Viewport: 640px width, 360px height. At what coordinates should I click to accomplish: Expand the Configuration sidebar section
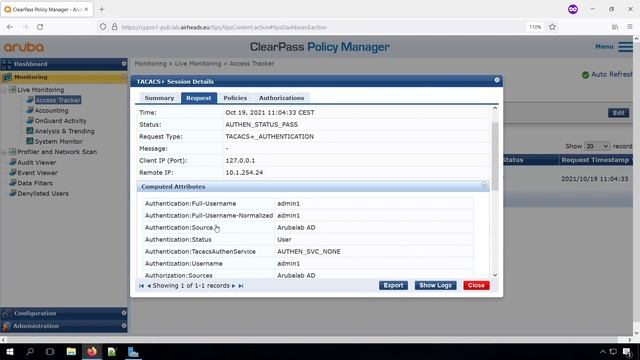[x=124, y=313]
